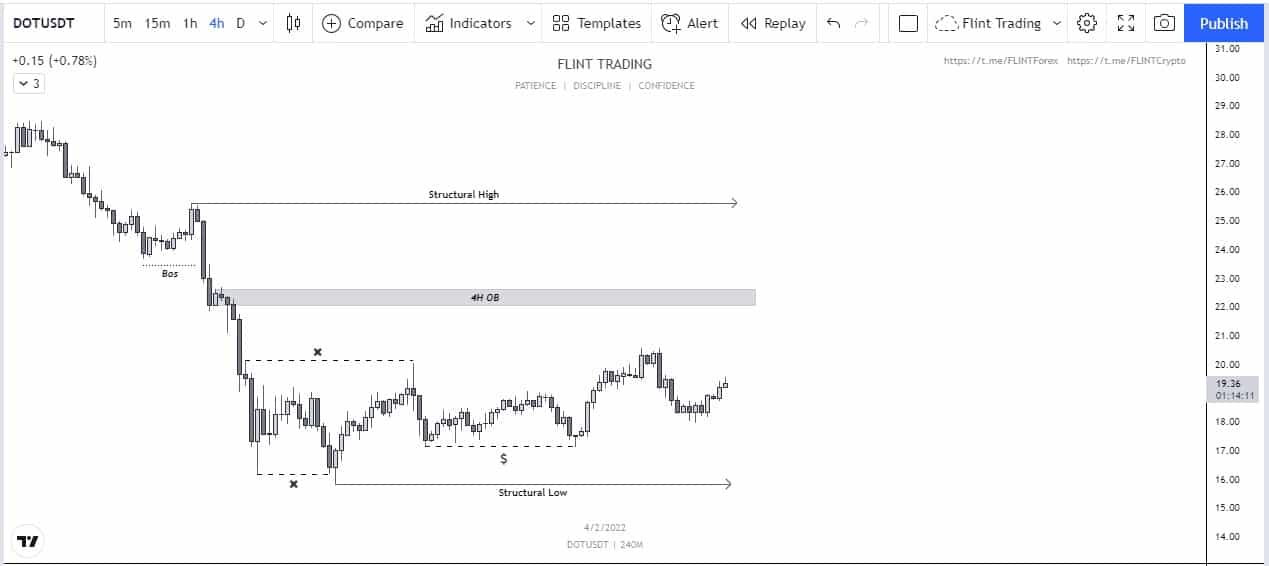1269x566 pixels.
Task: Open the Flint Trading layout dropdown
Action: (1057, 23)
